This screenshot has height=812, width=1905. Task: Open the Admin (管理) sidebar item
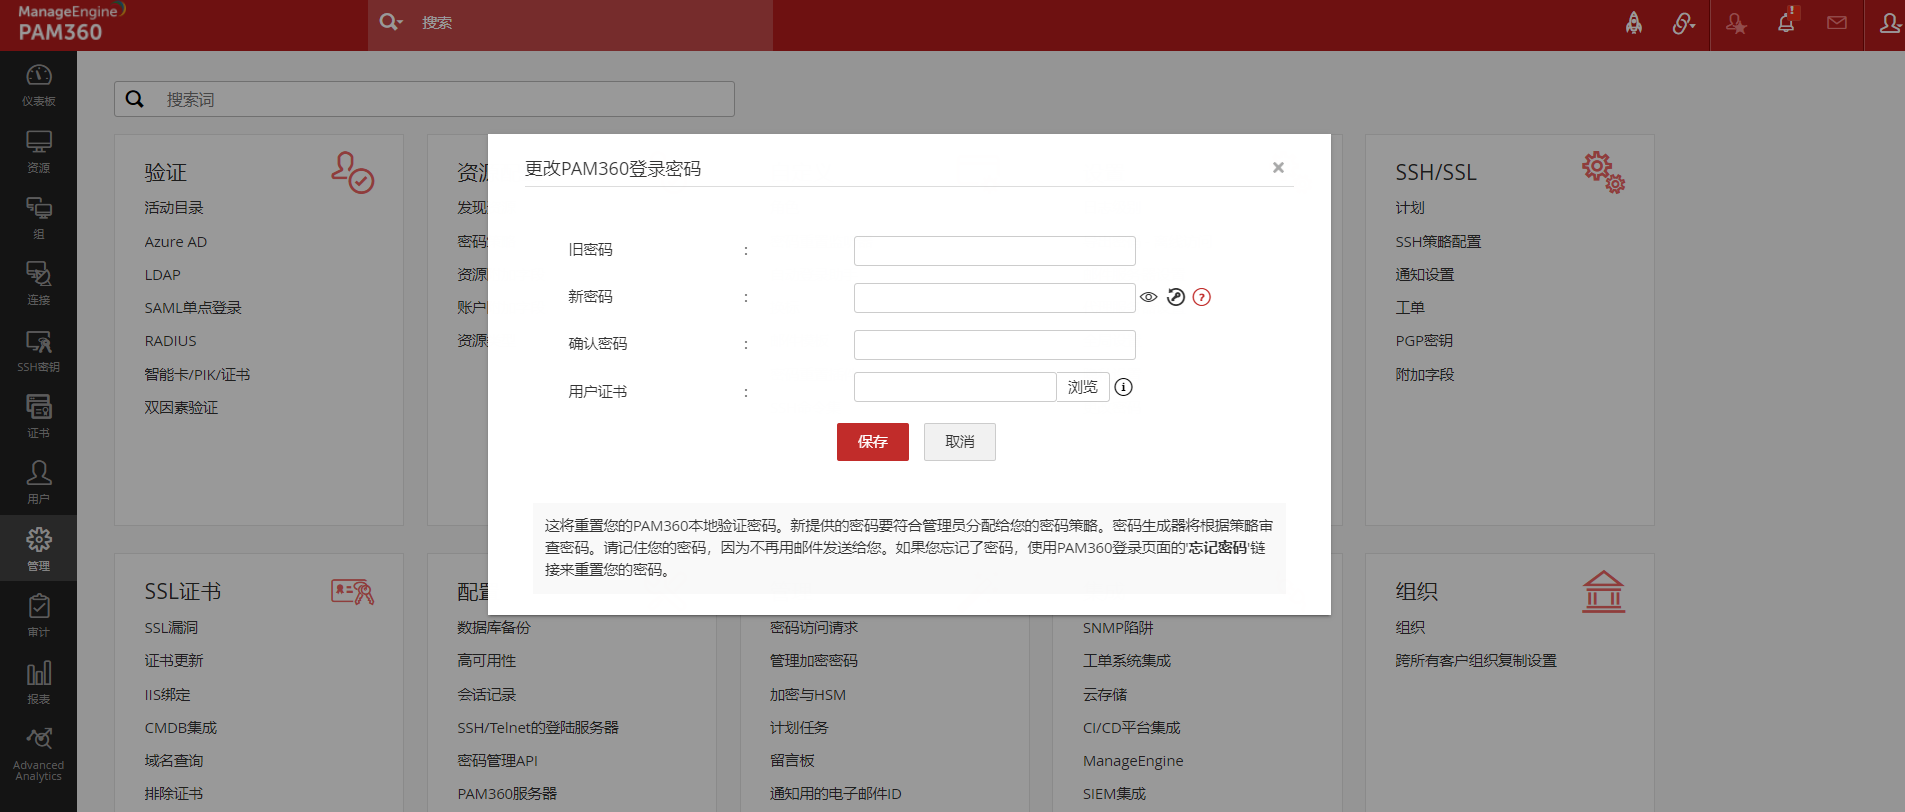pos(38,548)
